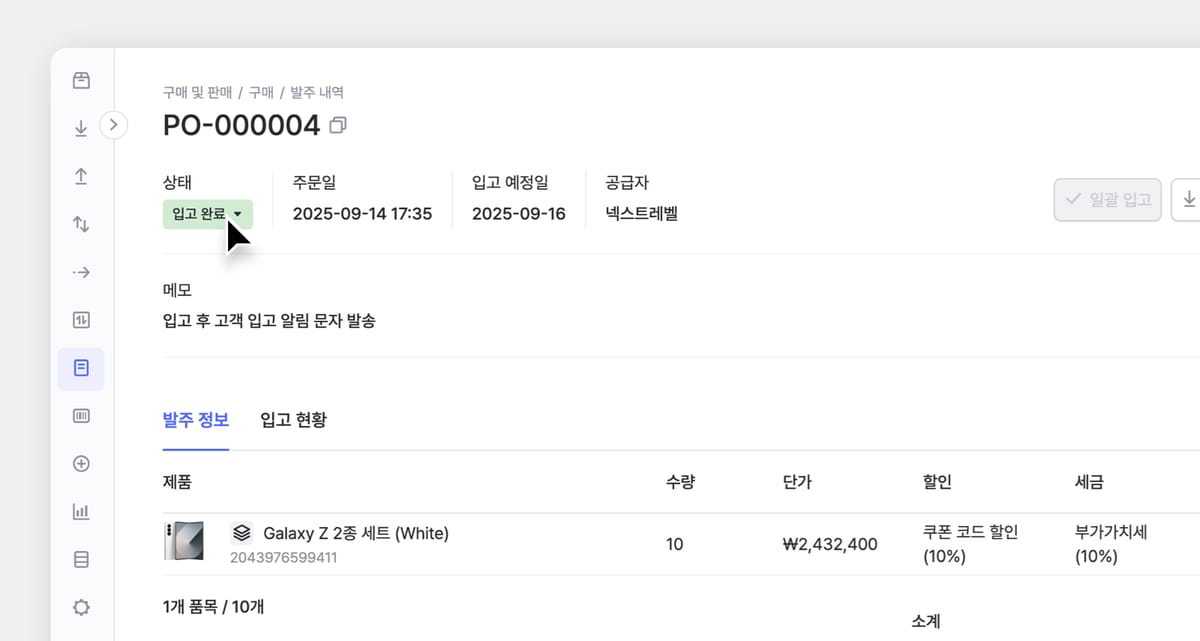
Task: Click the expected date 2025-09-16
Action: click(519, 214)
